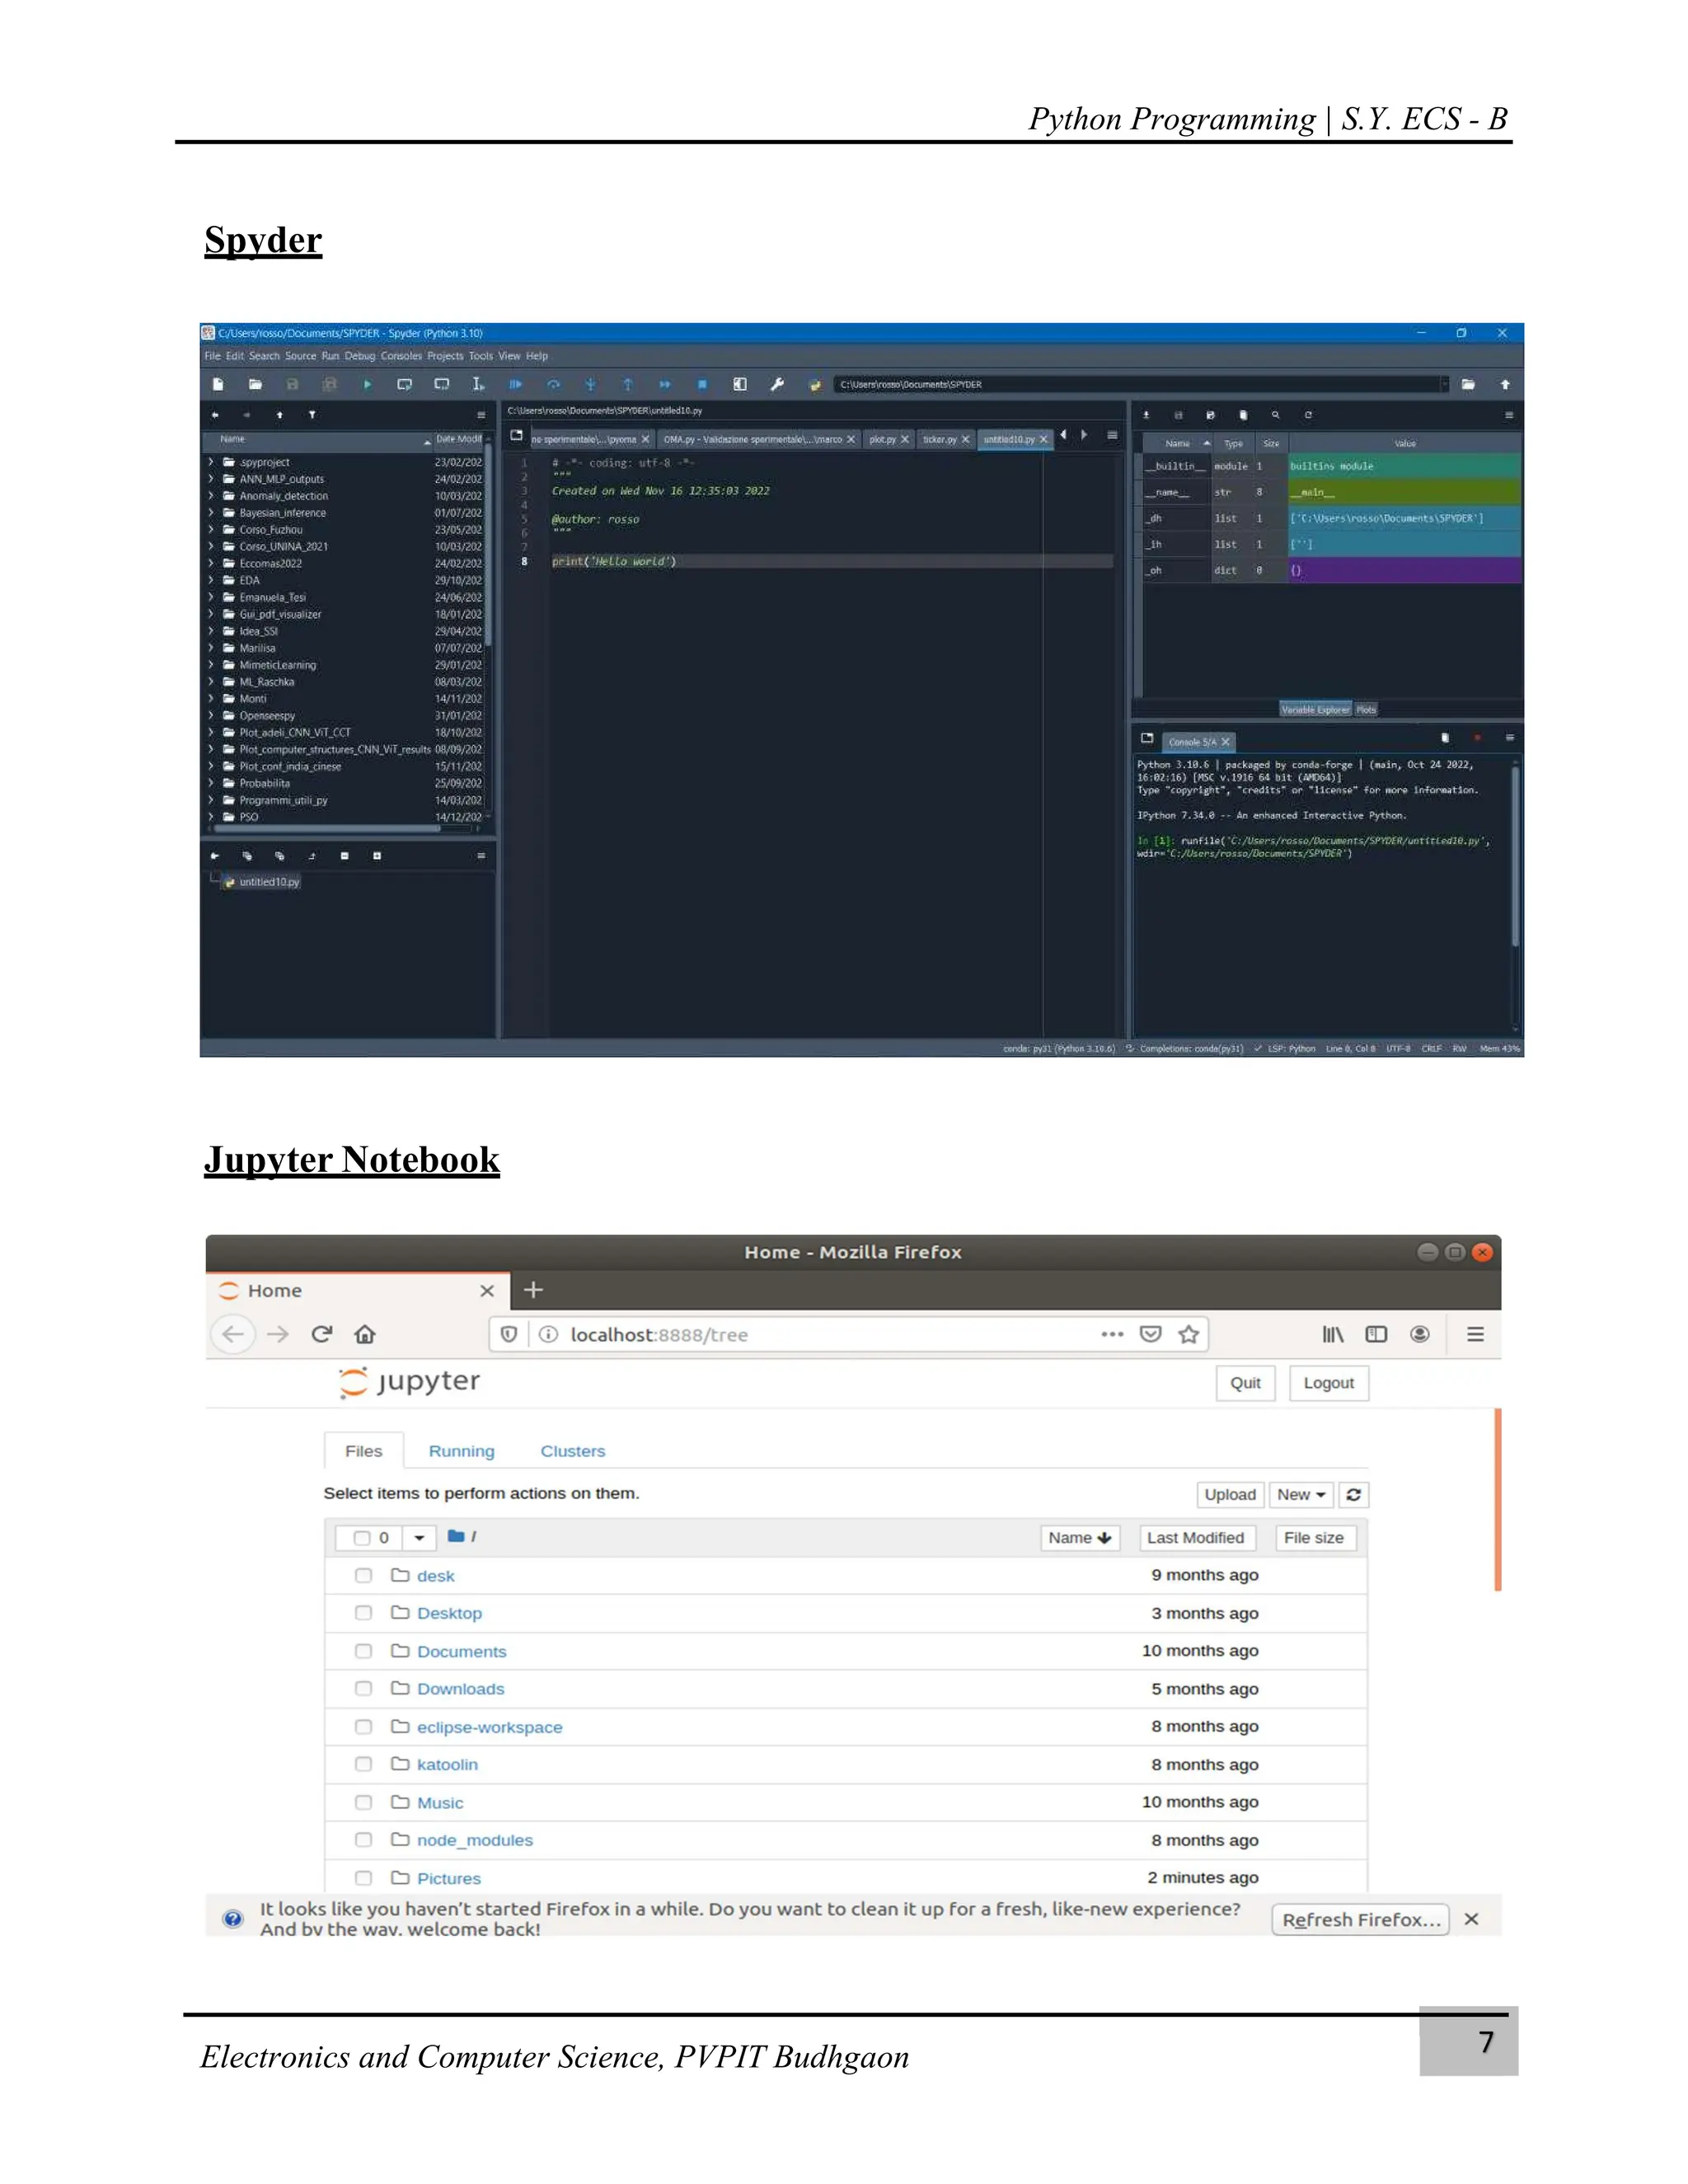The width and height of the screenshot is (1688, 2184).
Task: Click the Jupyter Logout button
Action: [x=1328, y=1383]
